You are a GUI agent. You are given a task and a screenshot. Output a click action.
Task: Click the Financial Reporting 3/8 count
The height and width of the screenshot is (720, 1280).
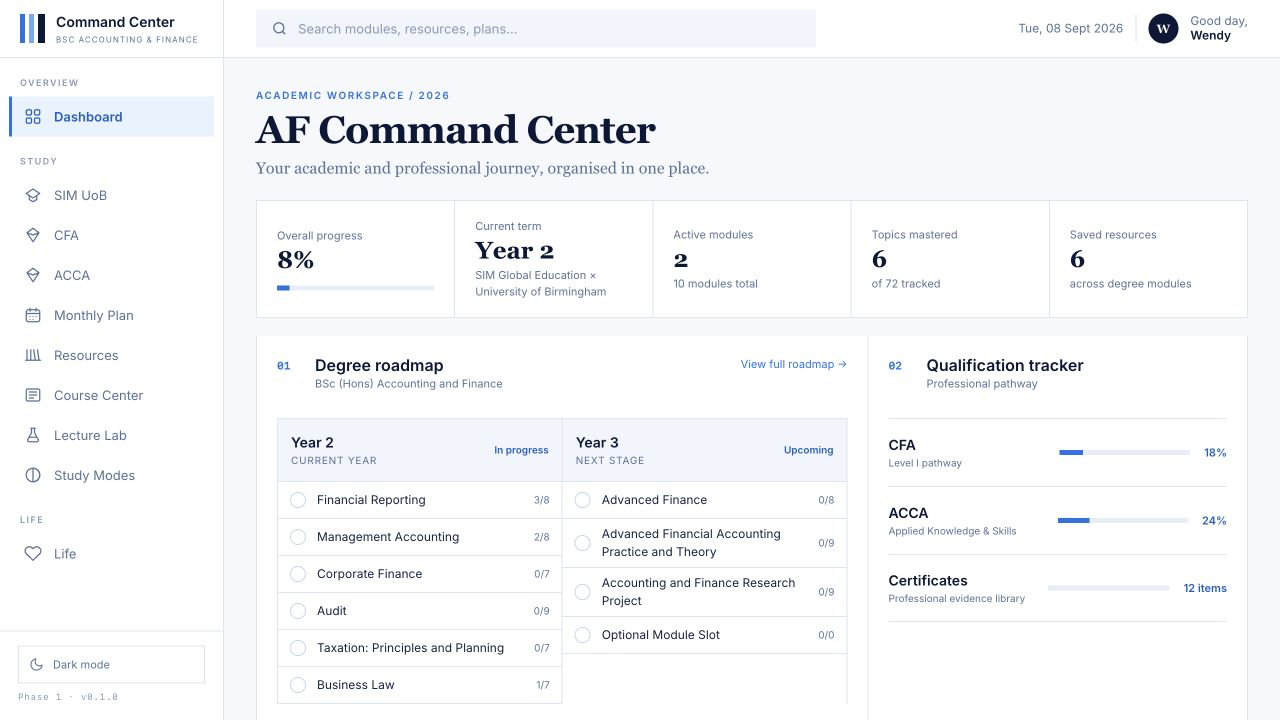[x=541, y=500]
